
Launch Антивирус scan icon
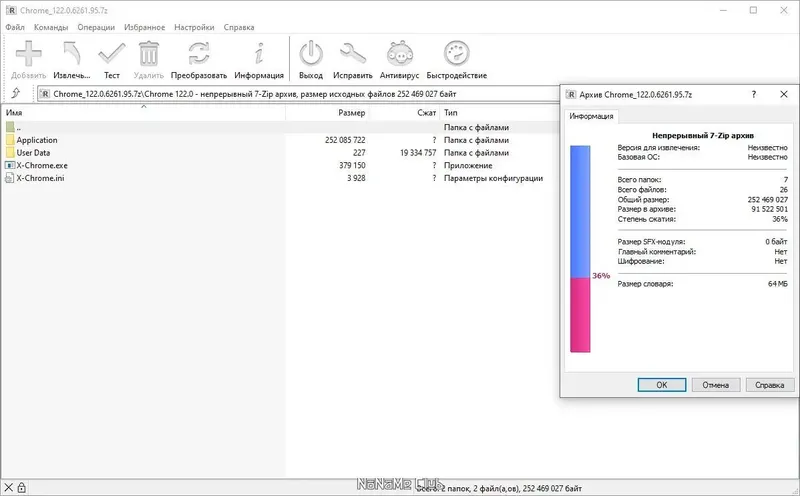(399, 54)
